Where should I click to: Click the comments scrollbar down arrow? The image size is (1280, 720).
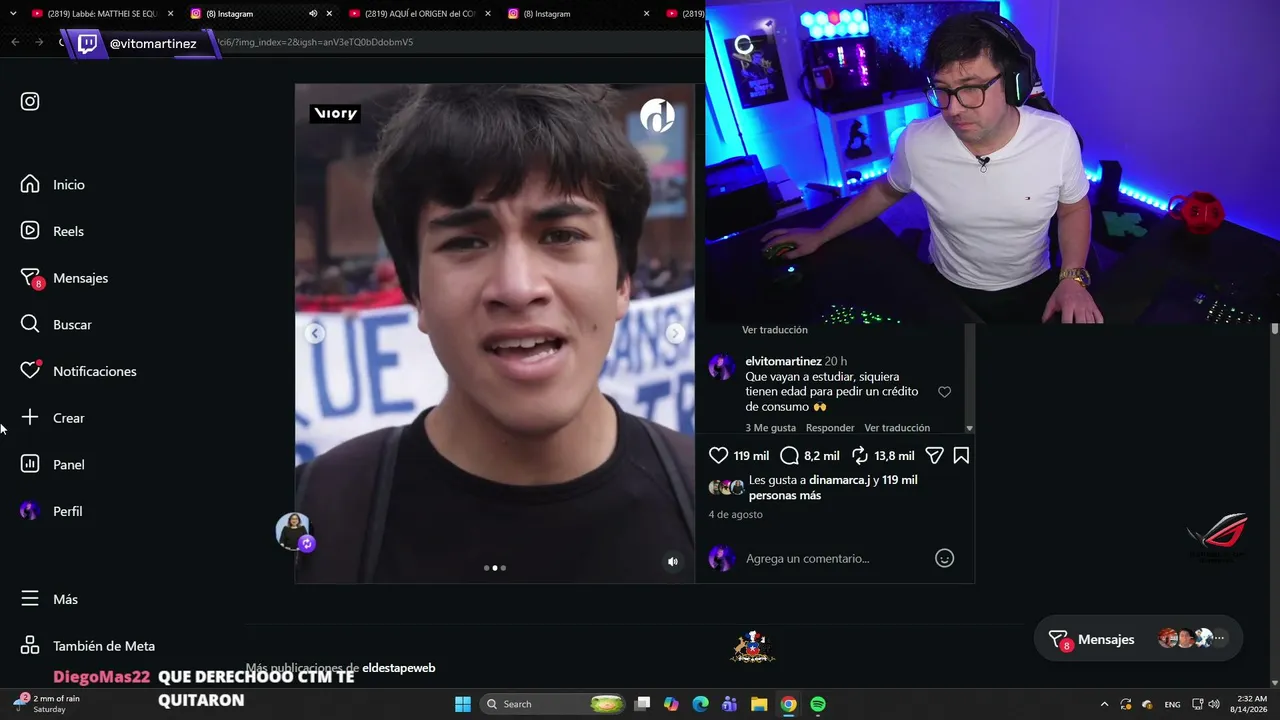(x=969, y=428)
